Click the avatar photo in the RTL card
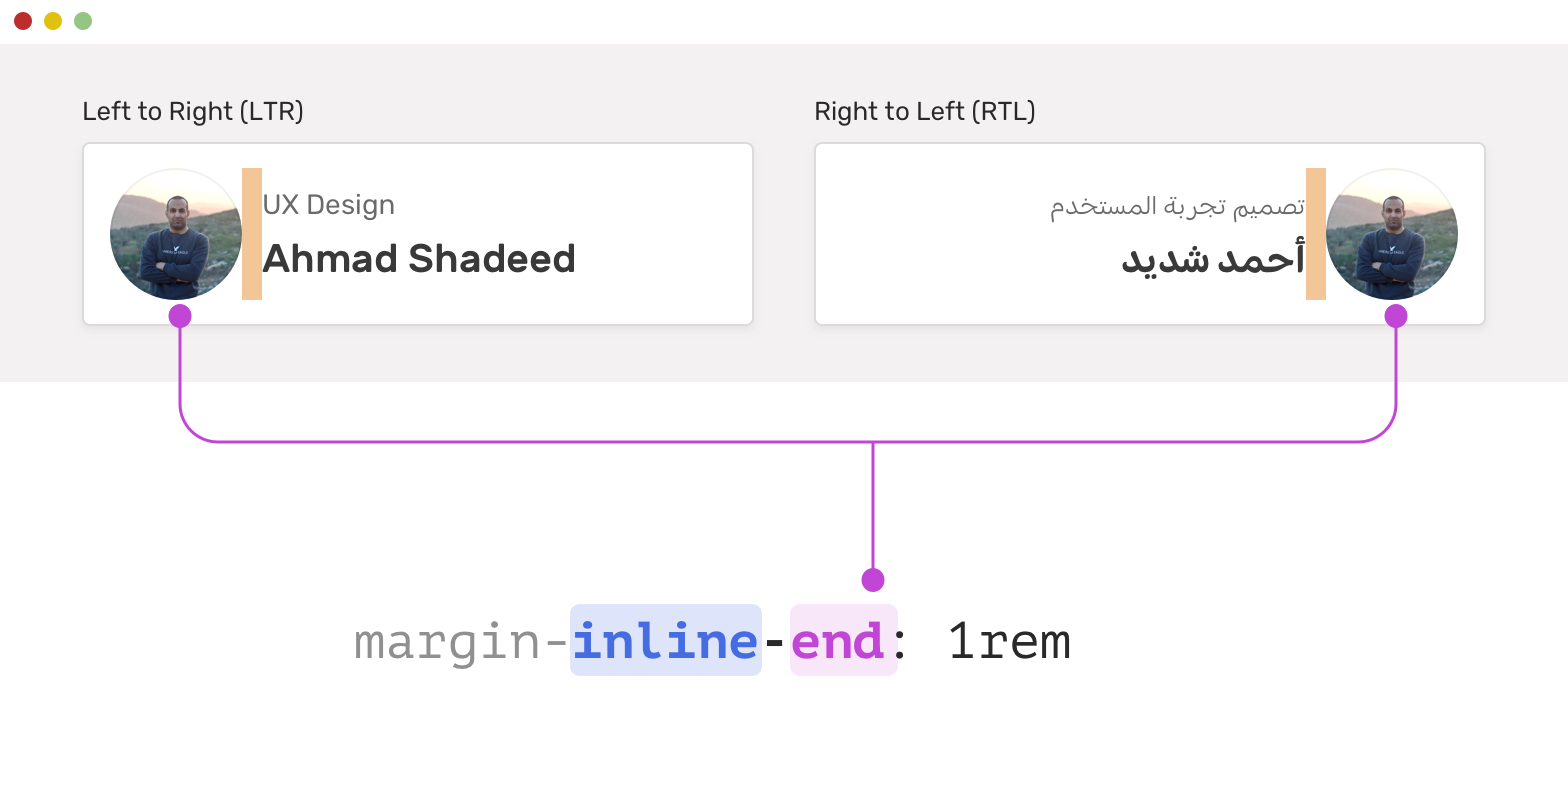Screen dimensions: 1568x802 pos(1392,234)
